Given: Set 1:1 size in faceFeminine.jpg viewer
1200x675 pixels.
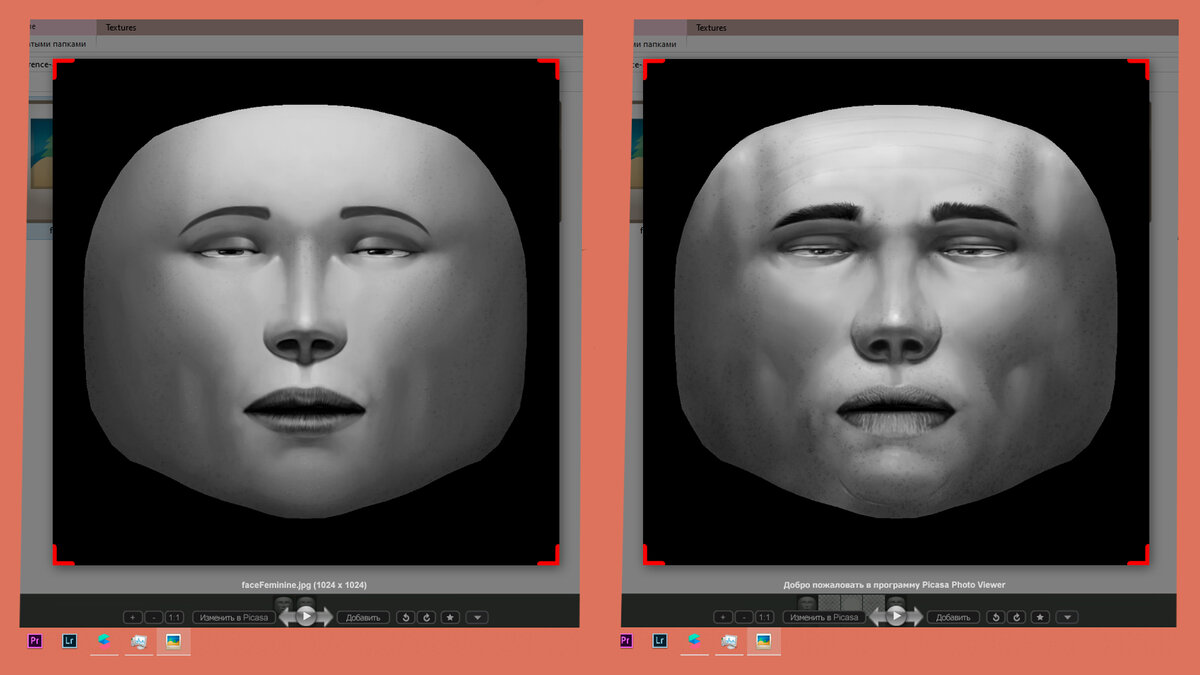Looking at the screenshot, I should click(x=174, y=617).
